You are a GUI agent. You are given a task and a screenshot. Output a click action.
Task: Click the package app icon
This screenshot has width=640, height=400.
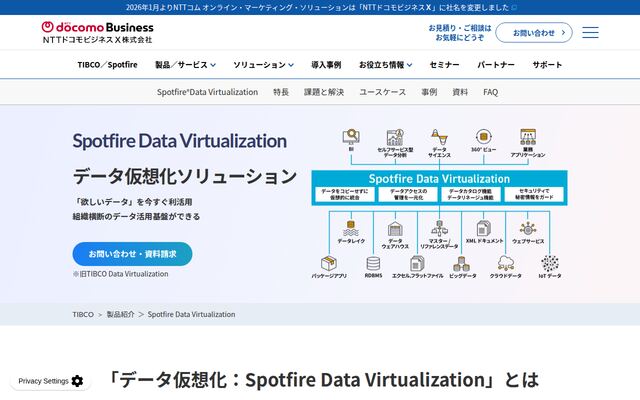pyautogui.click(x=329, y=264)
